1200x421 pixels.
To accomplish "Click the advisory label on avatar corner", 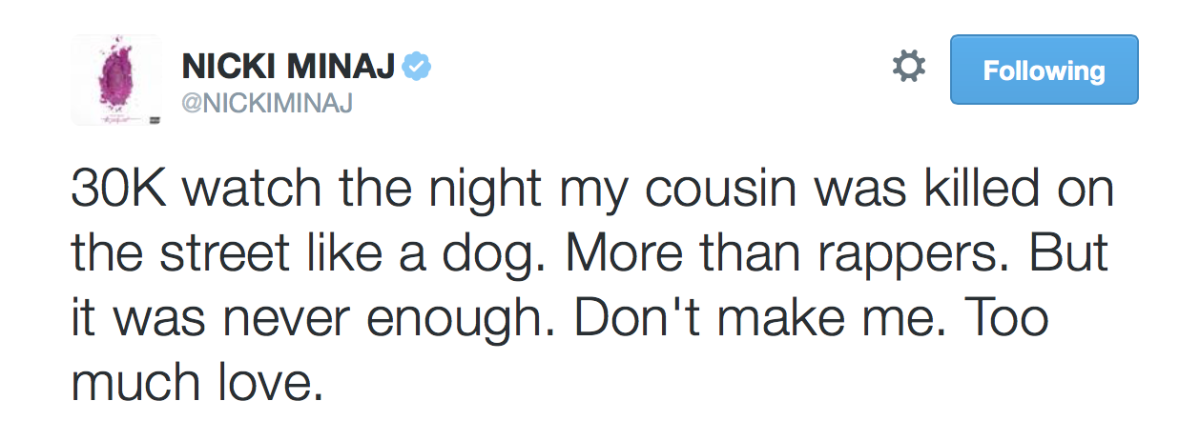I will [154, 118].
